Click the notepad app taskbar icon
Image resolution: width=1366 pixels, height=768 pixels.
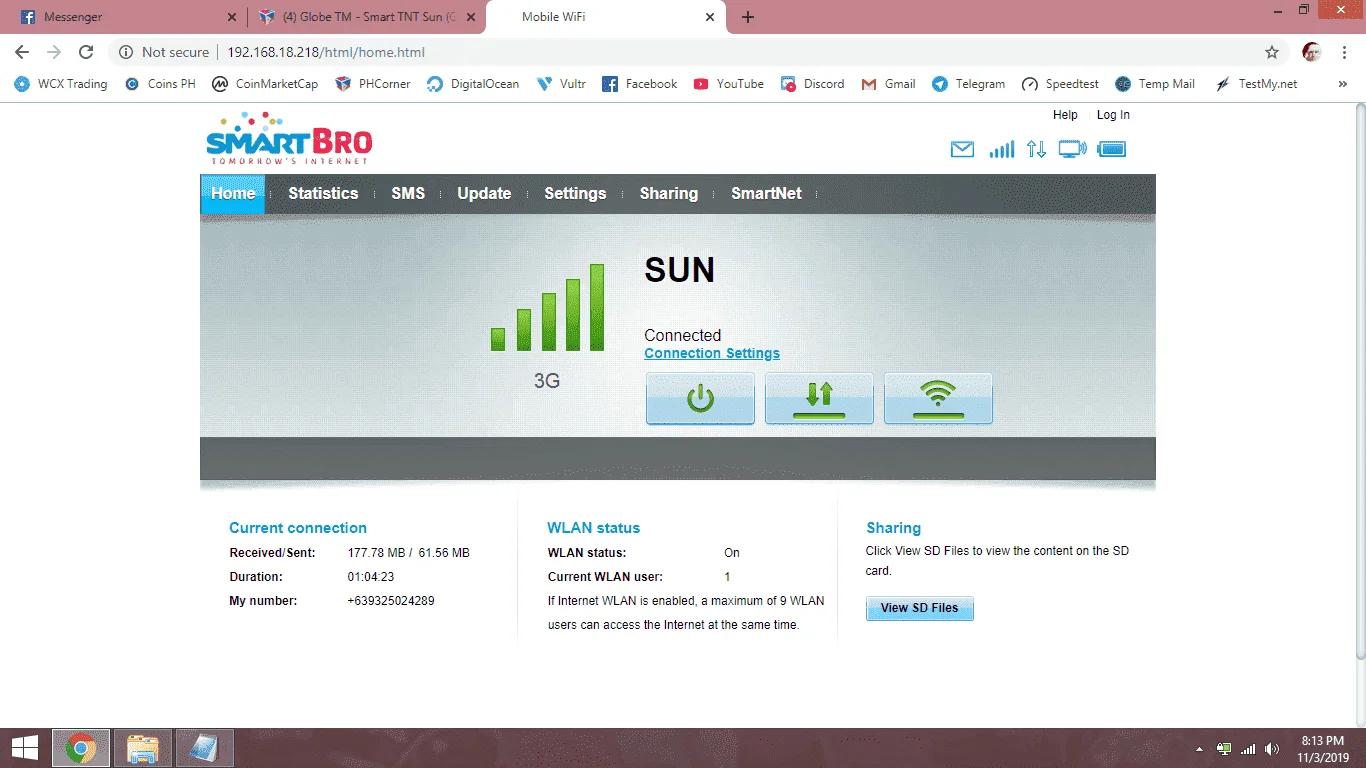point(205,747)
